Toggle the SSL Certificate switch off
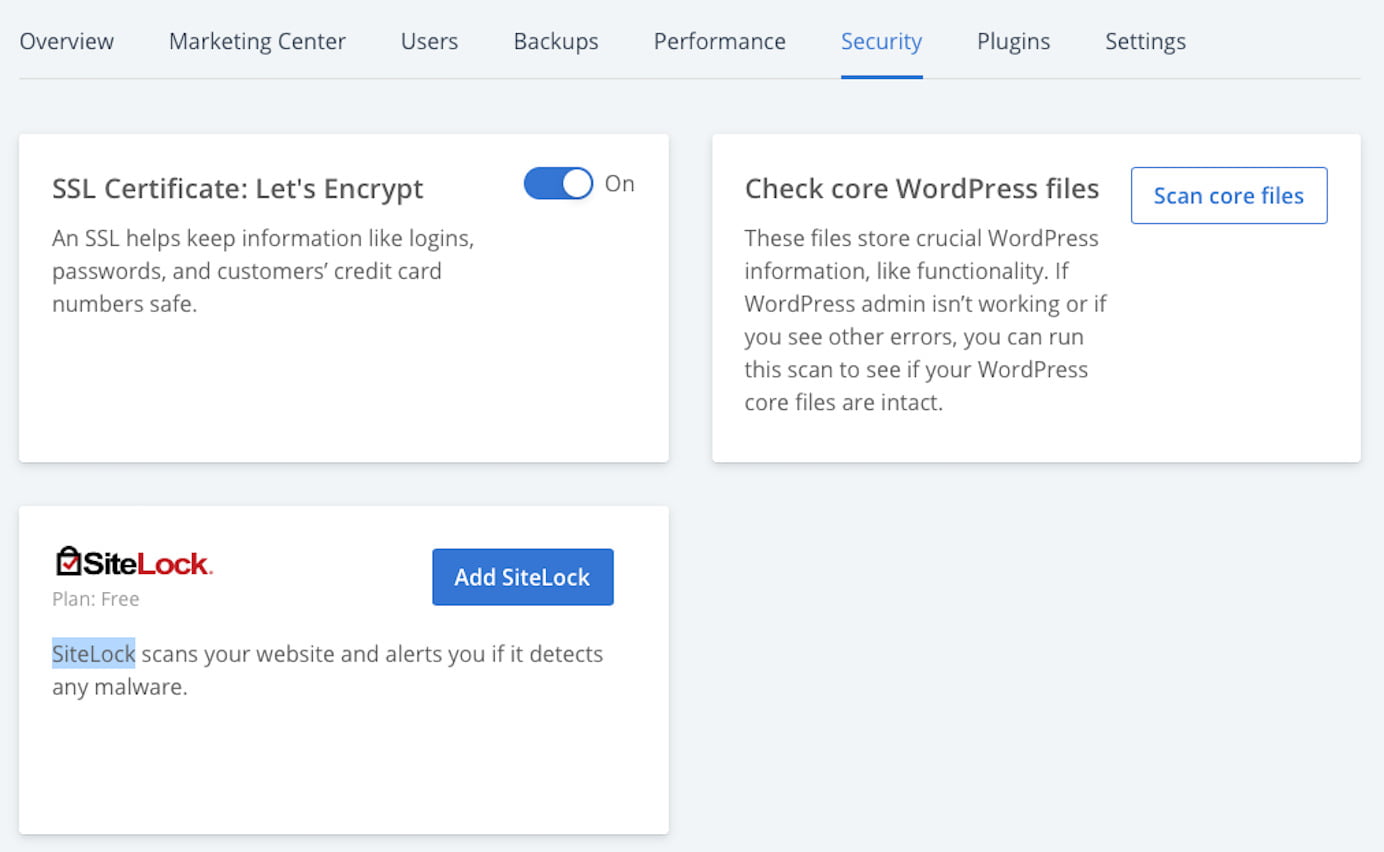 [559, 183]
